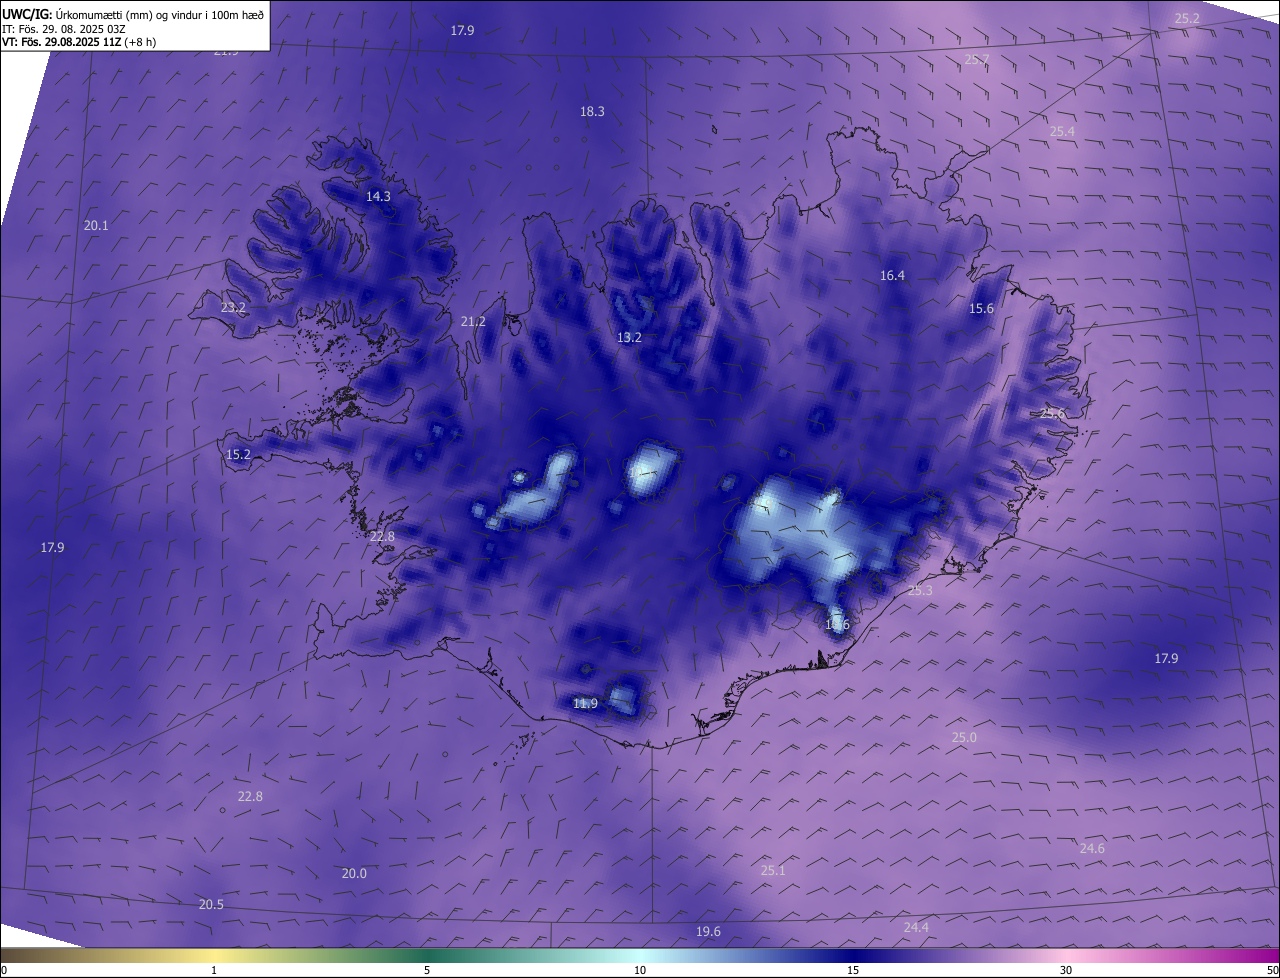Click the 25.0 value label
1280x978 pixels.
(x=964, y=737)
